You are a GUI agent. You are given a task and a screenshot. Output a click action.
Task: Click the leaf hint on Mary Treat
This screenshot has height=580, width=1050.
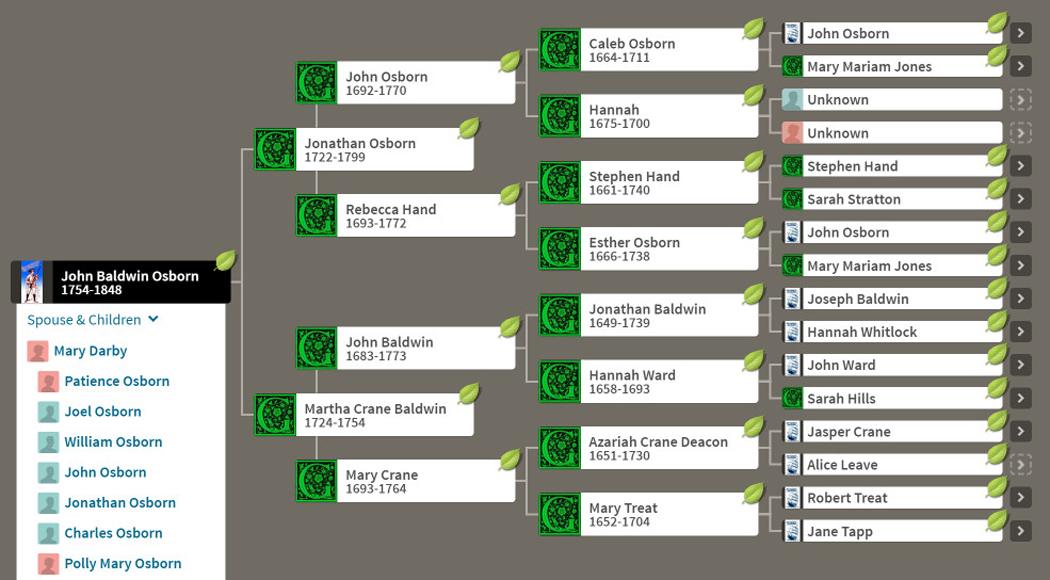tap(753, 493)
